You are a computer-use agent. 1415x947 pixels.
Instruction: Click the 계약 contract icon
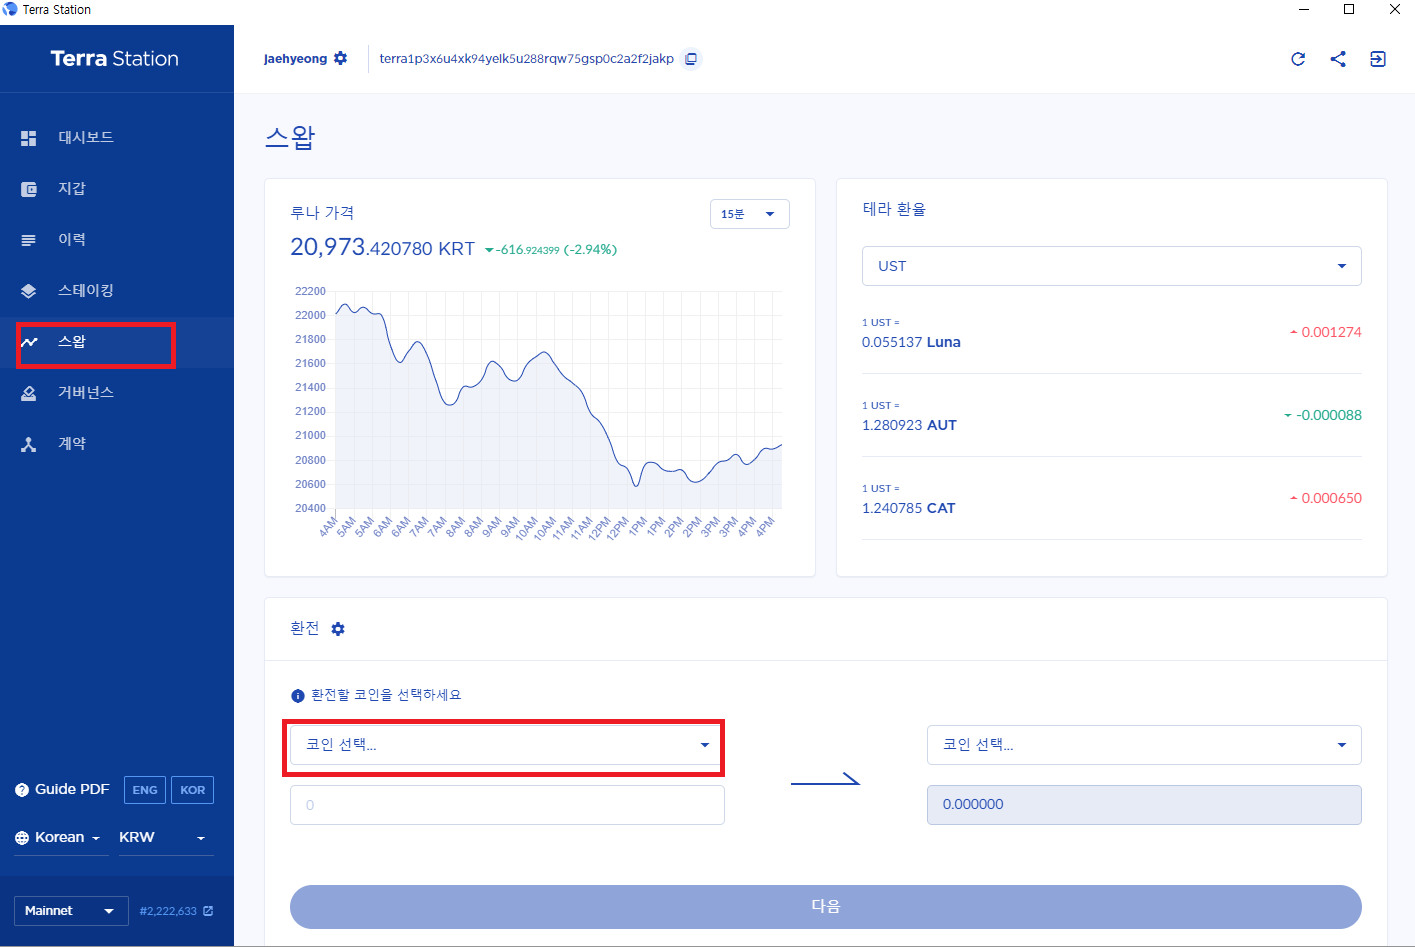pyautogui.click(x=28, y=444)
